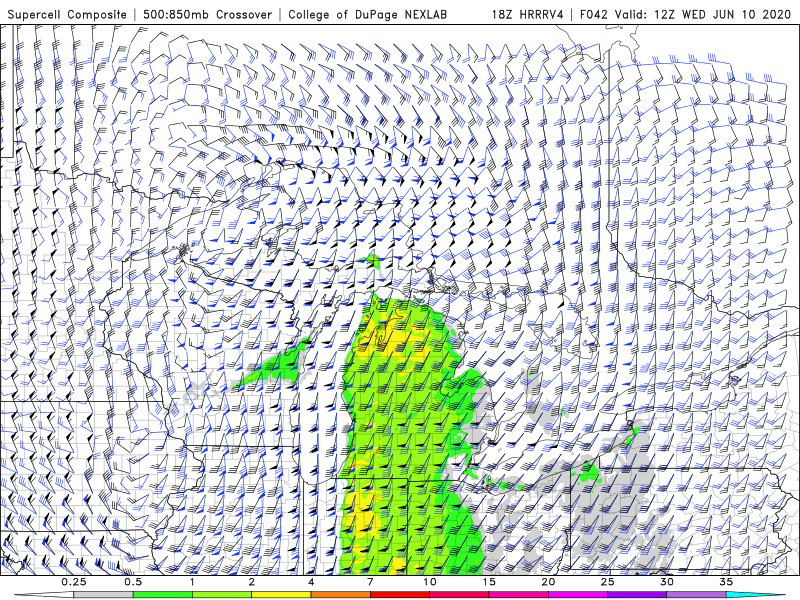Click the lime green 1–2 legend swatch

pyautogui.click(x=222, y=595)
